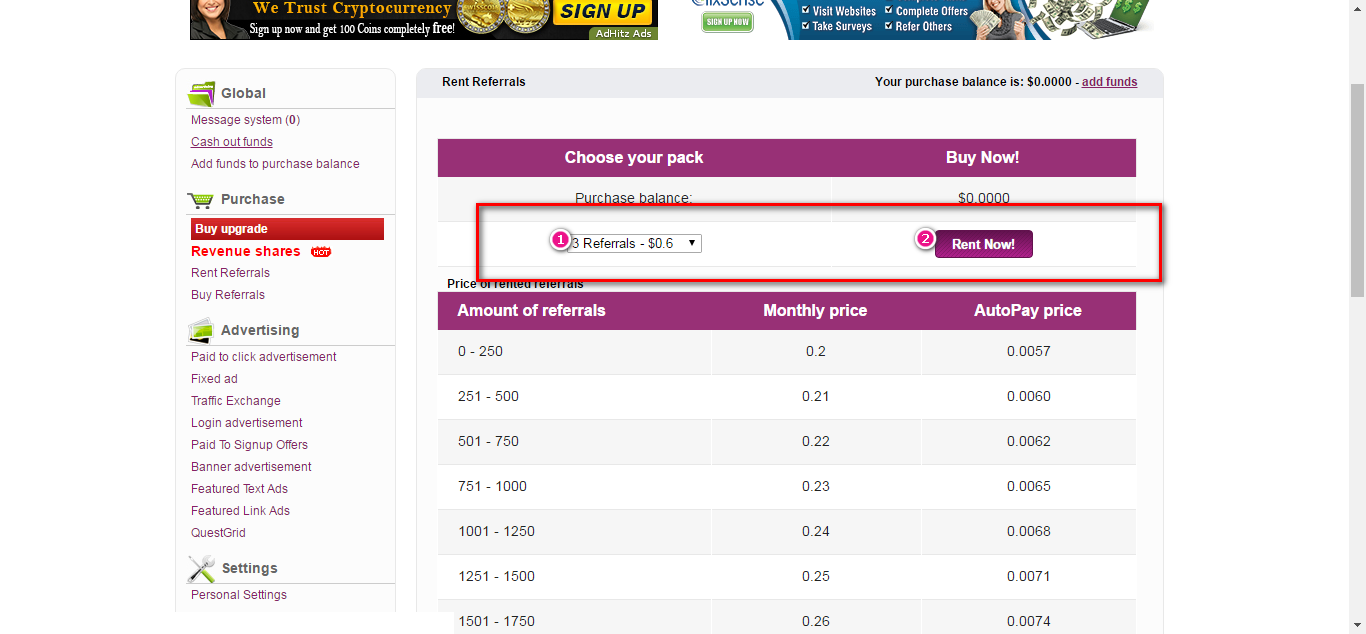Click the Advertising section icon

pos(201,330)
